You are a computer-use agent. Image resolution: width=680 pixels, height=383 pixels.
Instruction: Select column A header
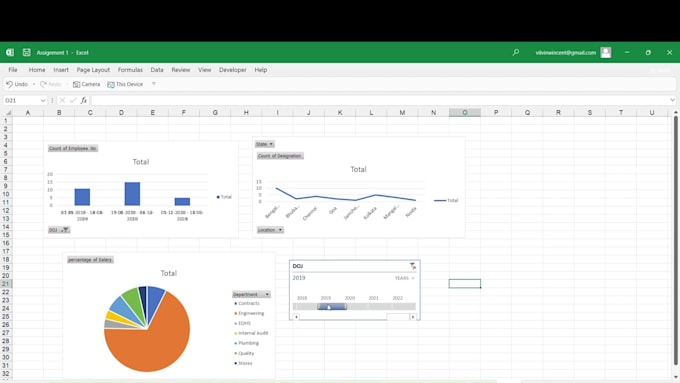(x=28, y=113)
